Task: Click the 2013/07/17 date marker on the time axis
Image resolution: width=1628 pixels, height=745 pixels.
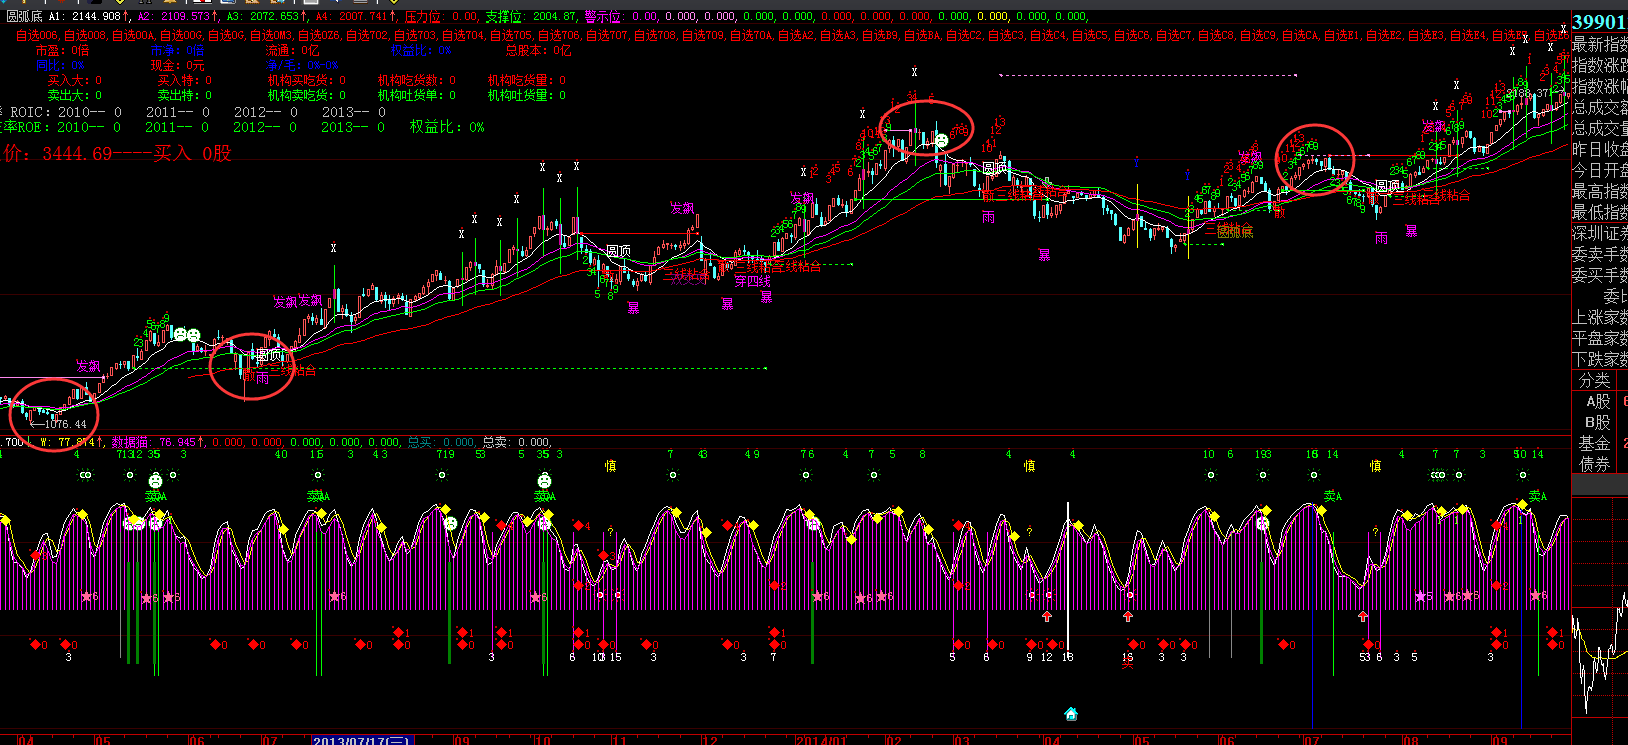Action: click(361, 740)
